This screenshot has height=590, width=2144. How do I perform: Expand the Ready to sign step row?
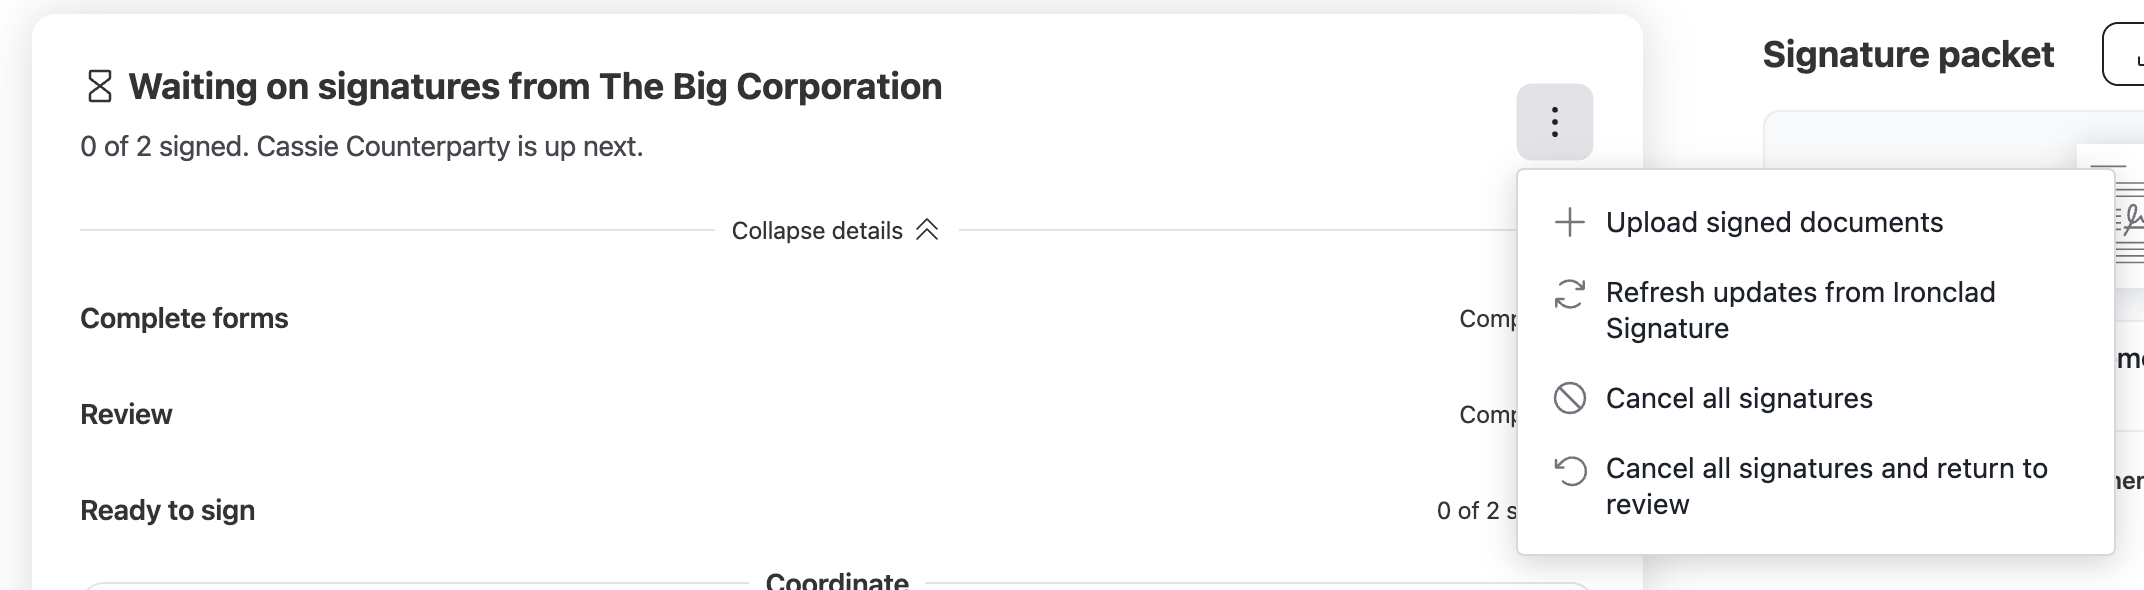pos(798,510)
